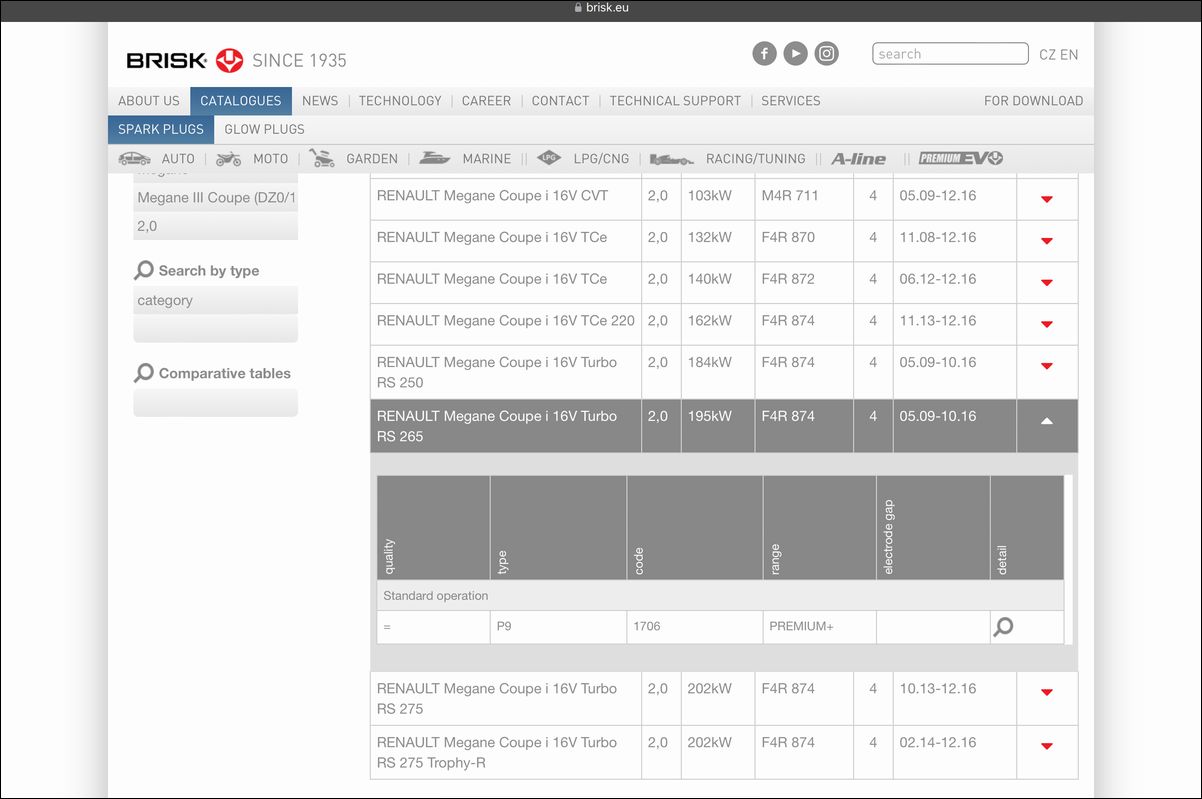Click RENAULT Megane Coupe i 16V TCe 220
The height and width of the screenshot is (799, 1202).
[506, 321]
